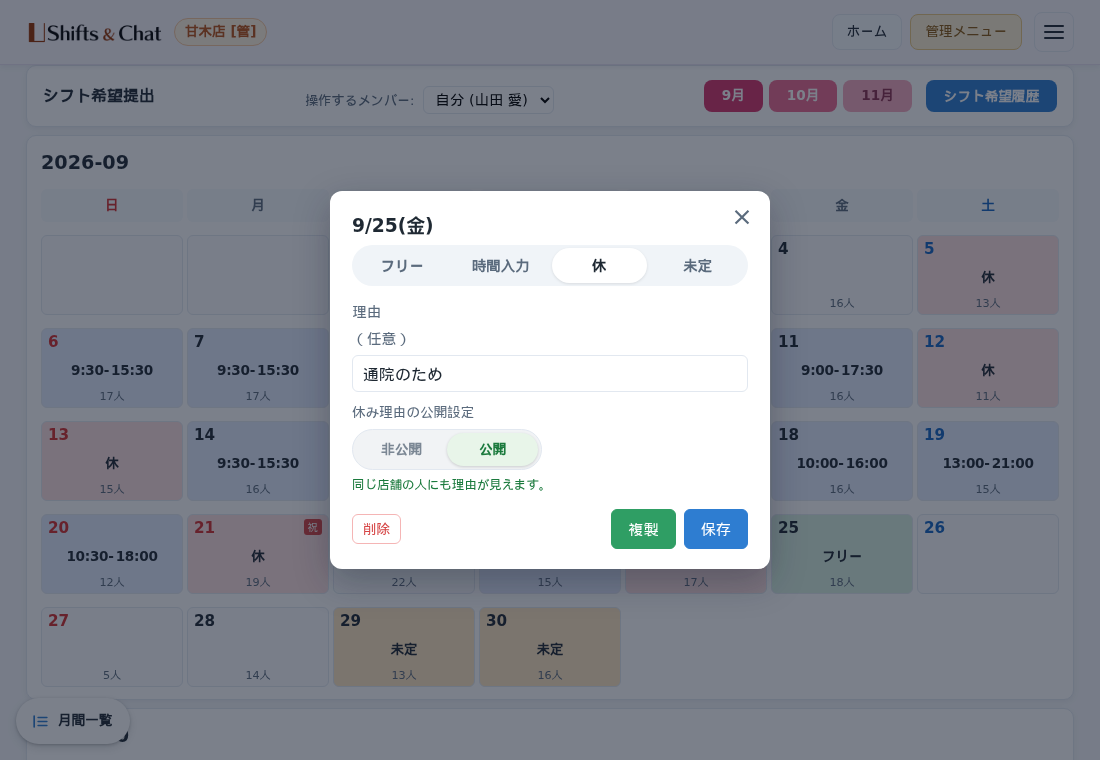
Task: Open the September 27 calendar cell
Action: click(112, 647)
